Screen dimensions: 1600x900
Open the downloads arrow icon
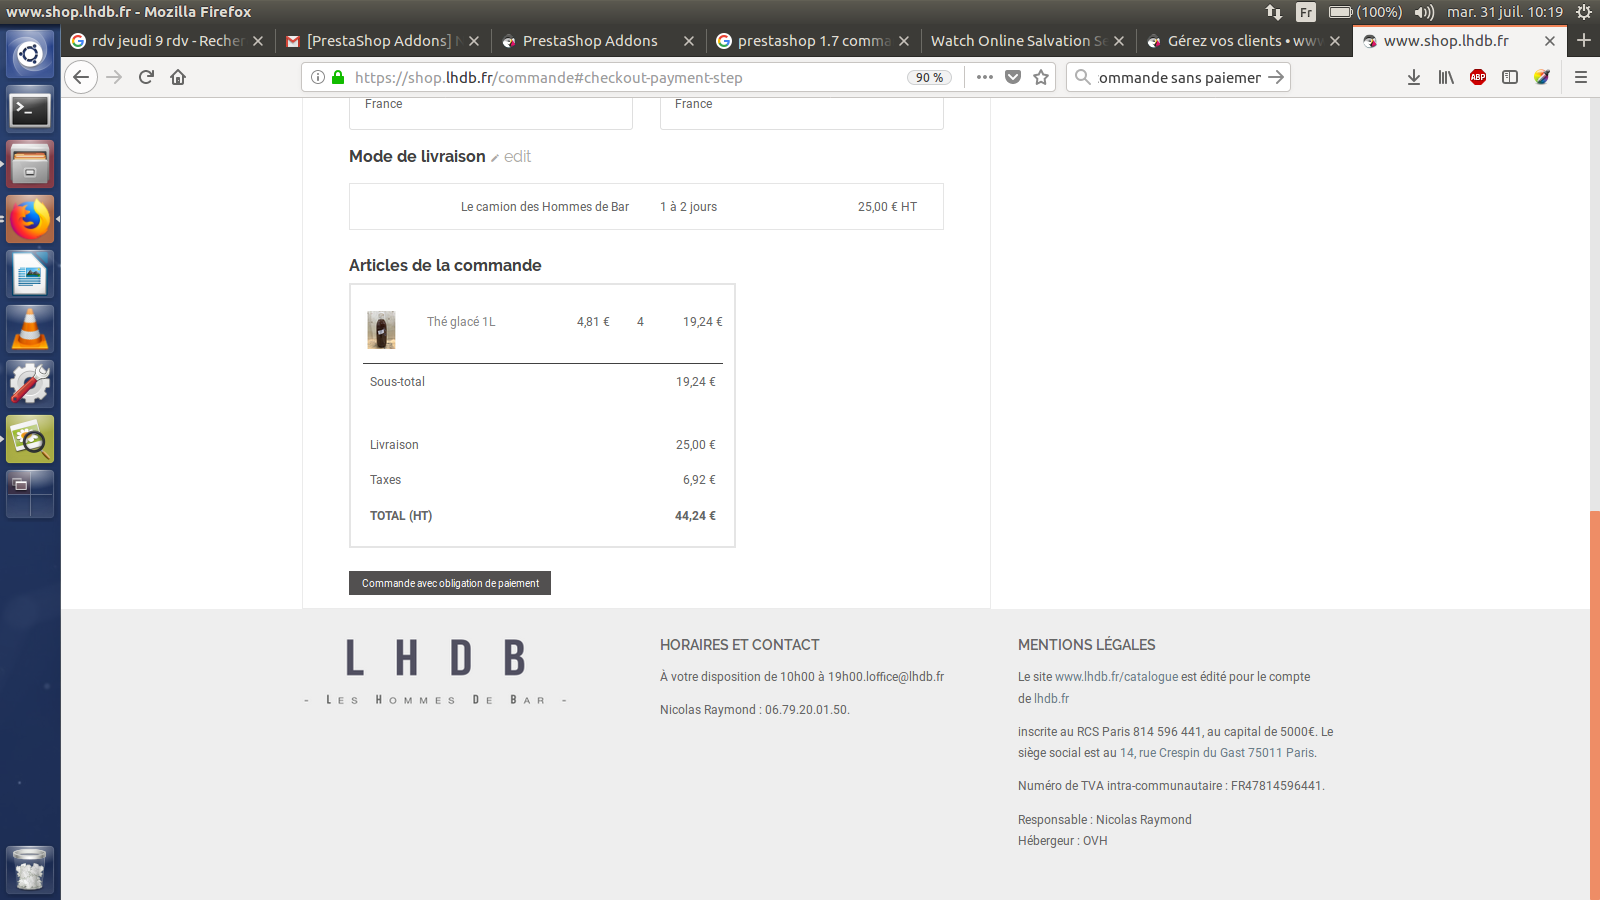(x=1414, y=77)
